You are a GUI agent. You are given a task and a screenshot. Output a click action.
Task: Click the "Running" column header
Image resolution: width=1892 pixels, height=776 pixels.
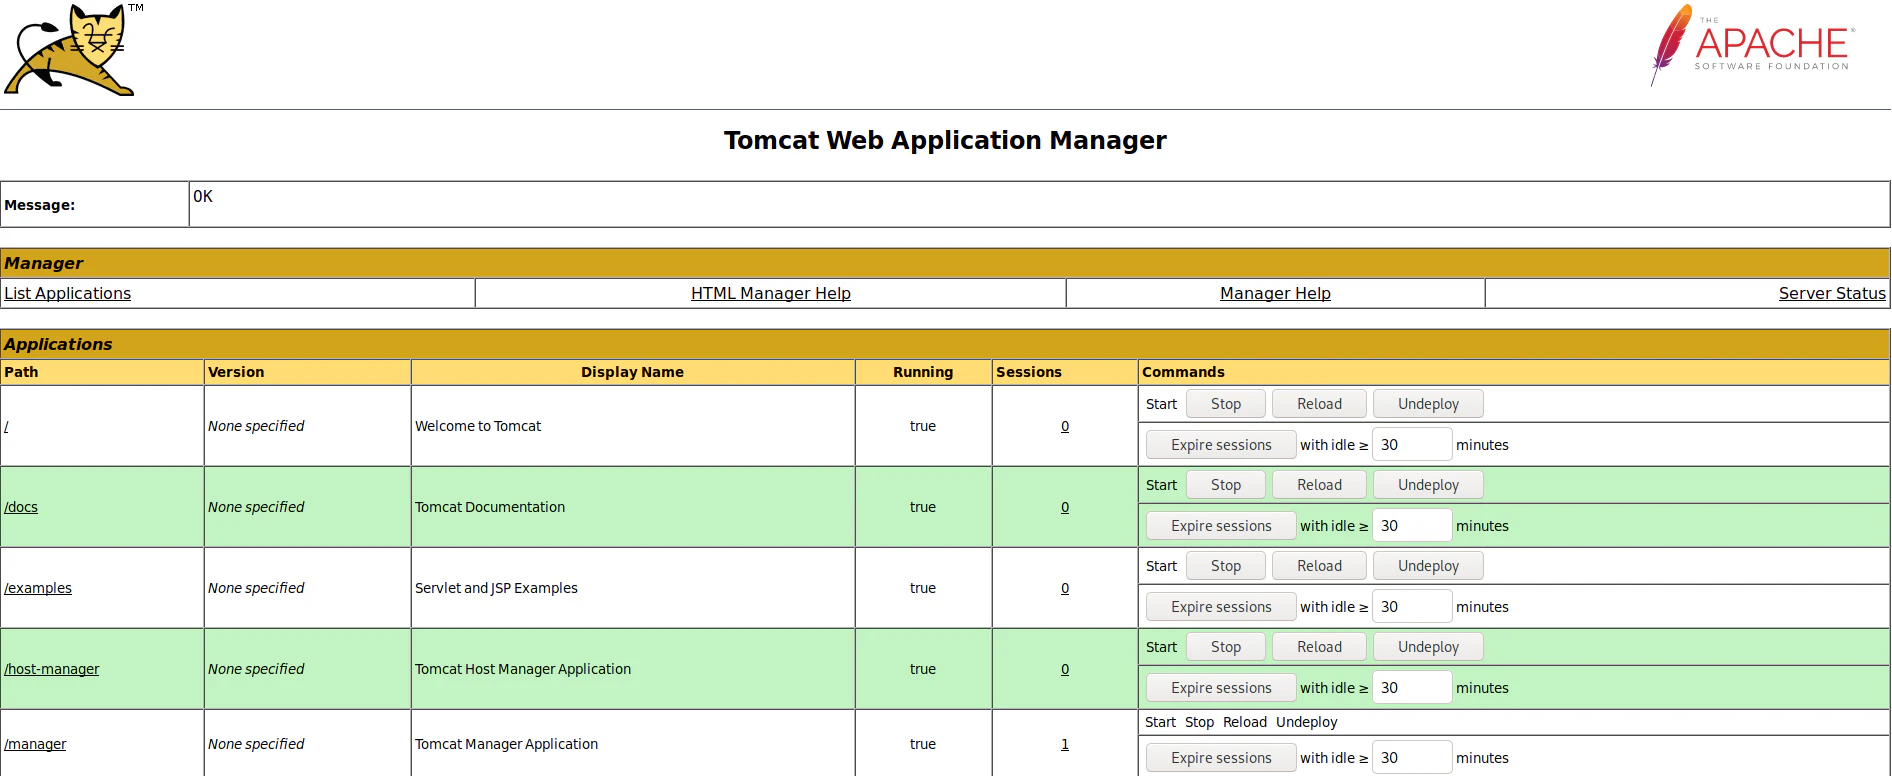tap(923, 372)
